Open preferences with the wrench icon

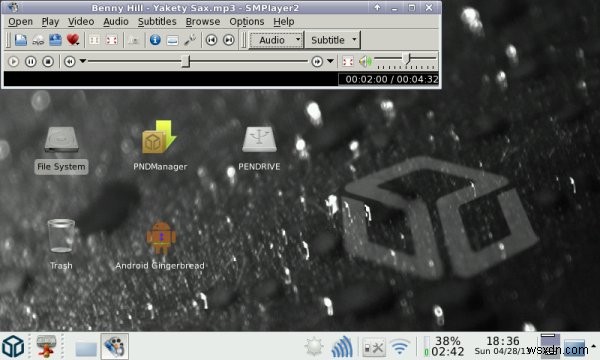click(190, 40)
